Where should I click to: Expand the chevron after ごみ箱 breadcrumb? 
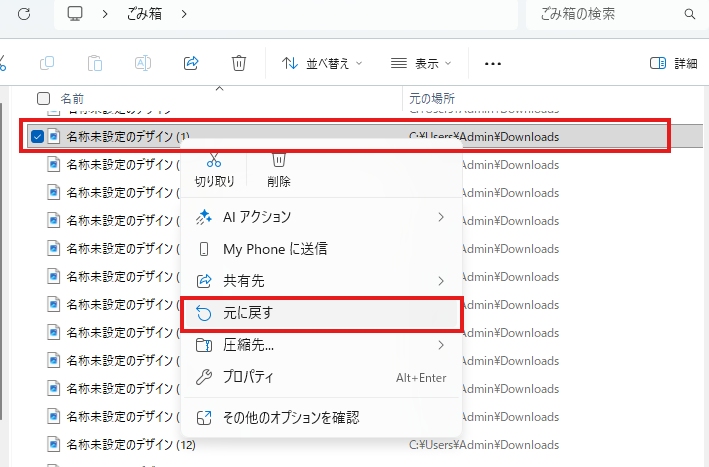click(x=184, y=14)
